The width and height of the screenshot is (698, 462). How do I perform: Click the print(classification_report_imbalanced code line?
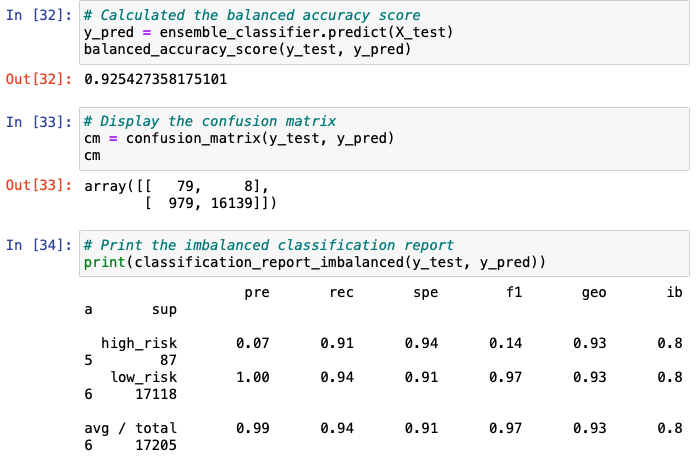315,262
